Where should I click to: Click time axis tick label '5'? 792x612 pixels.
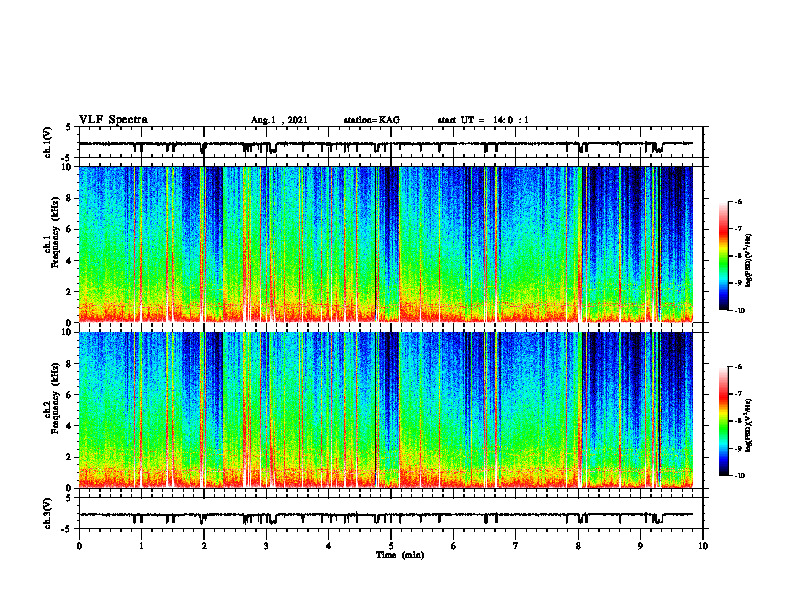pos(391,546)
